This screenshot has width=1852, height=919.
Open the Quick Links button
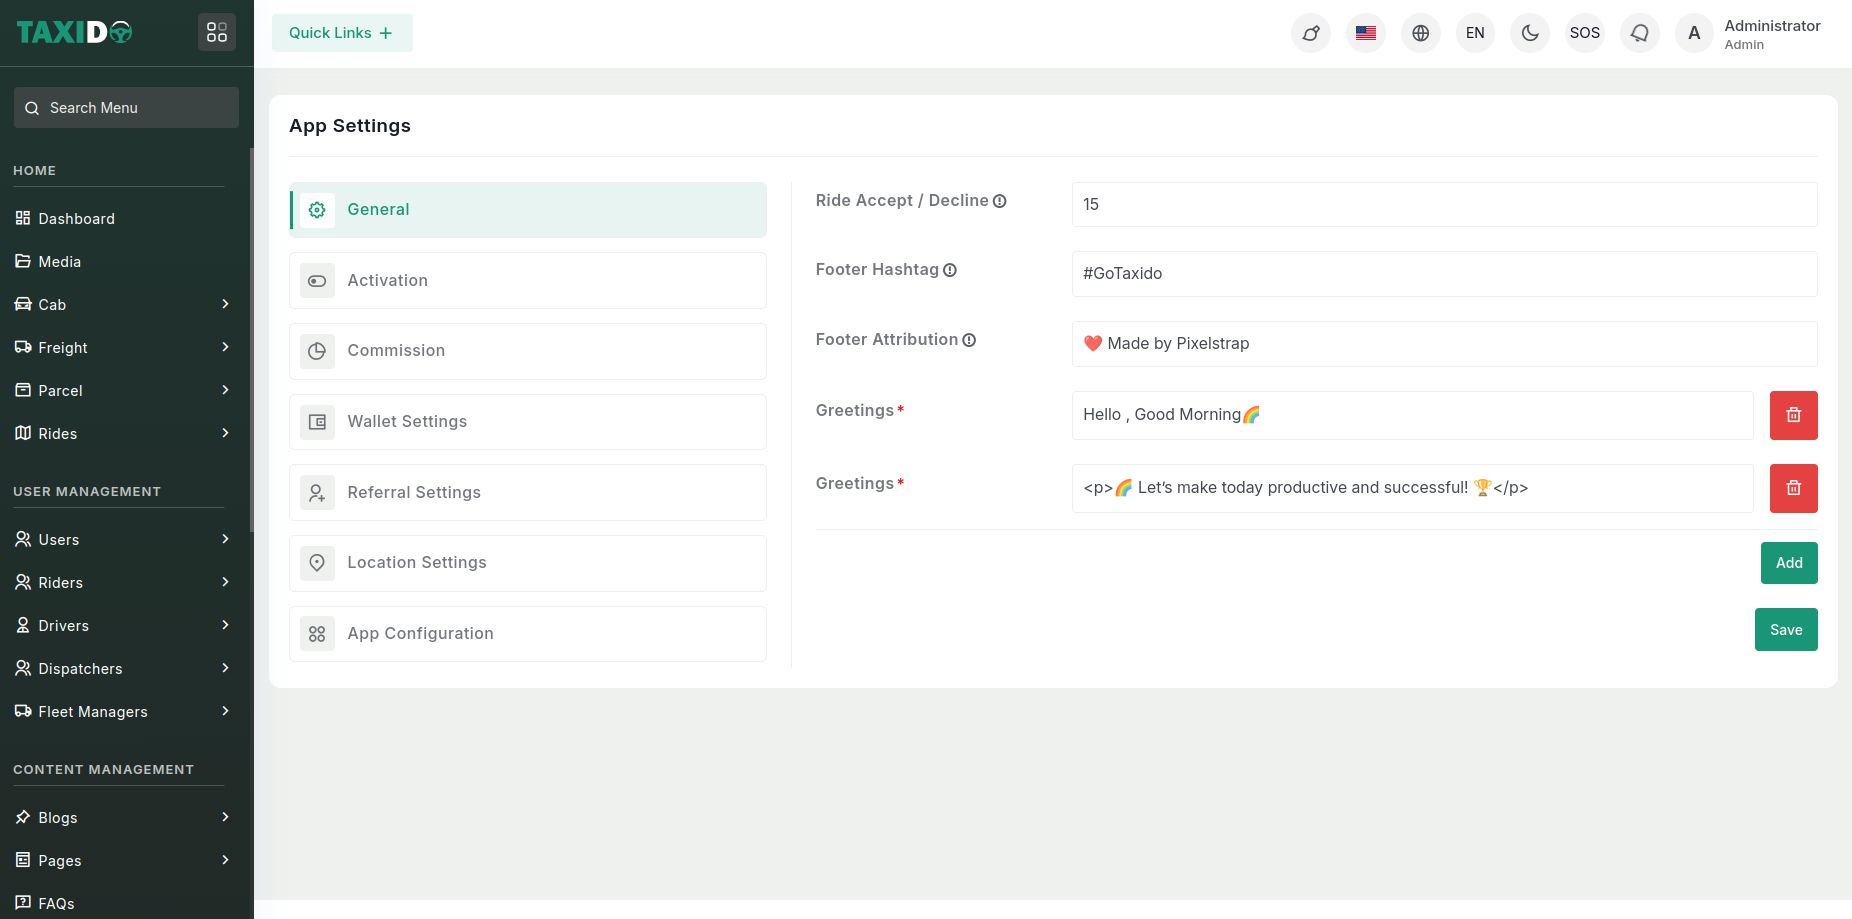point(341,33)
